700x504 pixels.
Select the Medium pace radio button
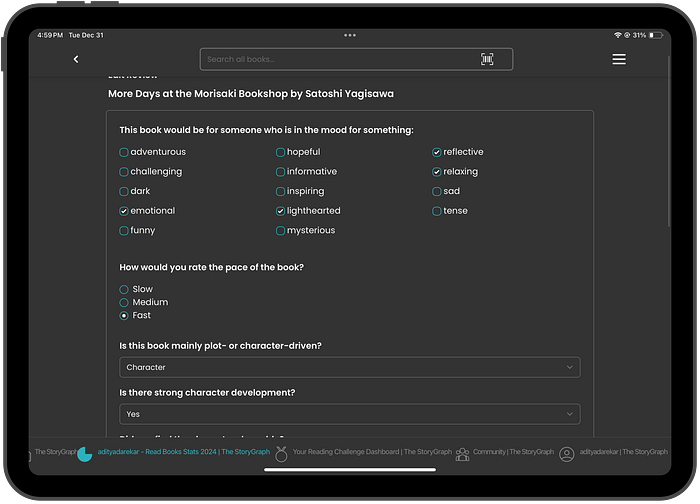click(x=124, y=303)
